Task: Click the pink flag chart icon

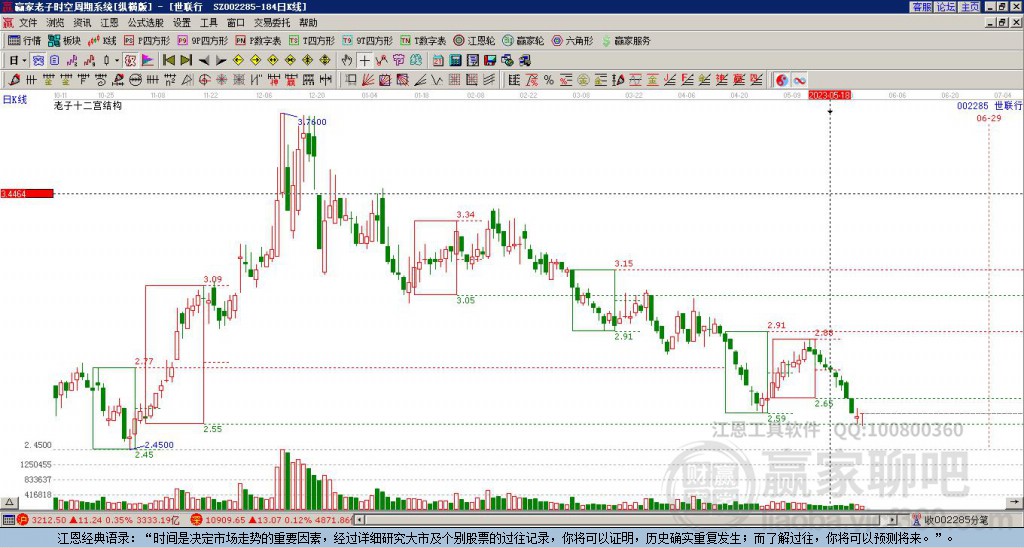Action: tap(148, 60)
